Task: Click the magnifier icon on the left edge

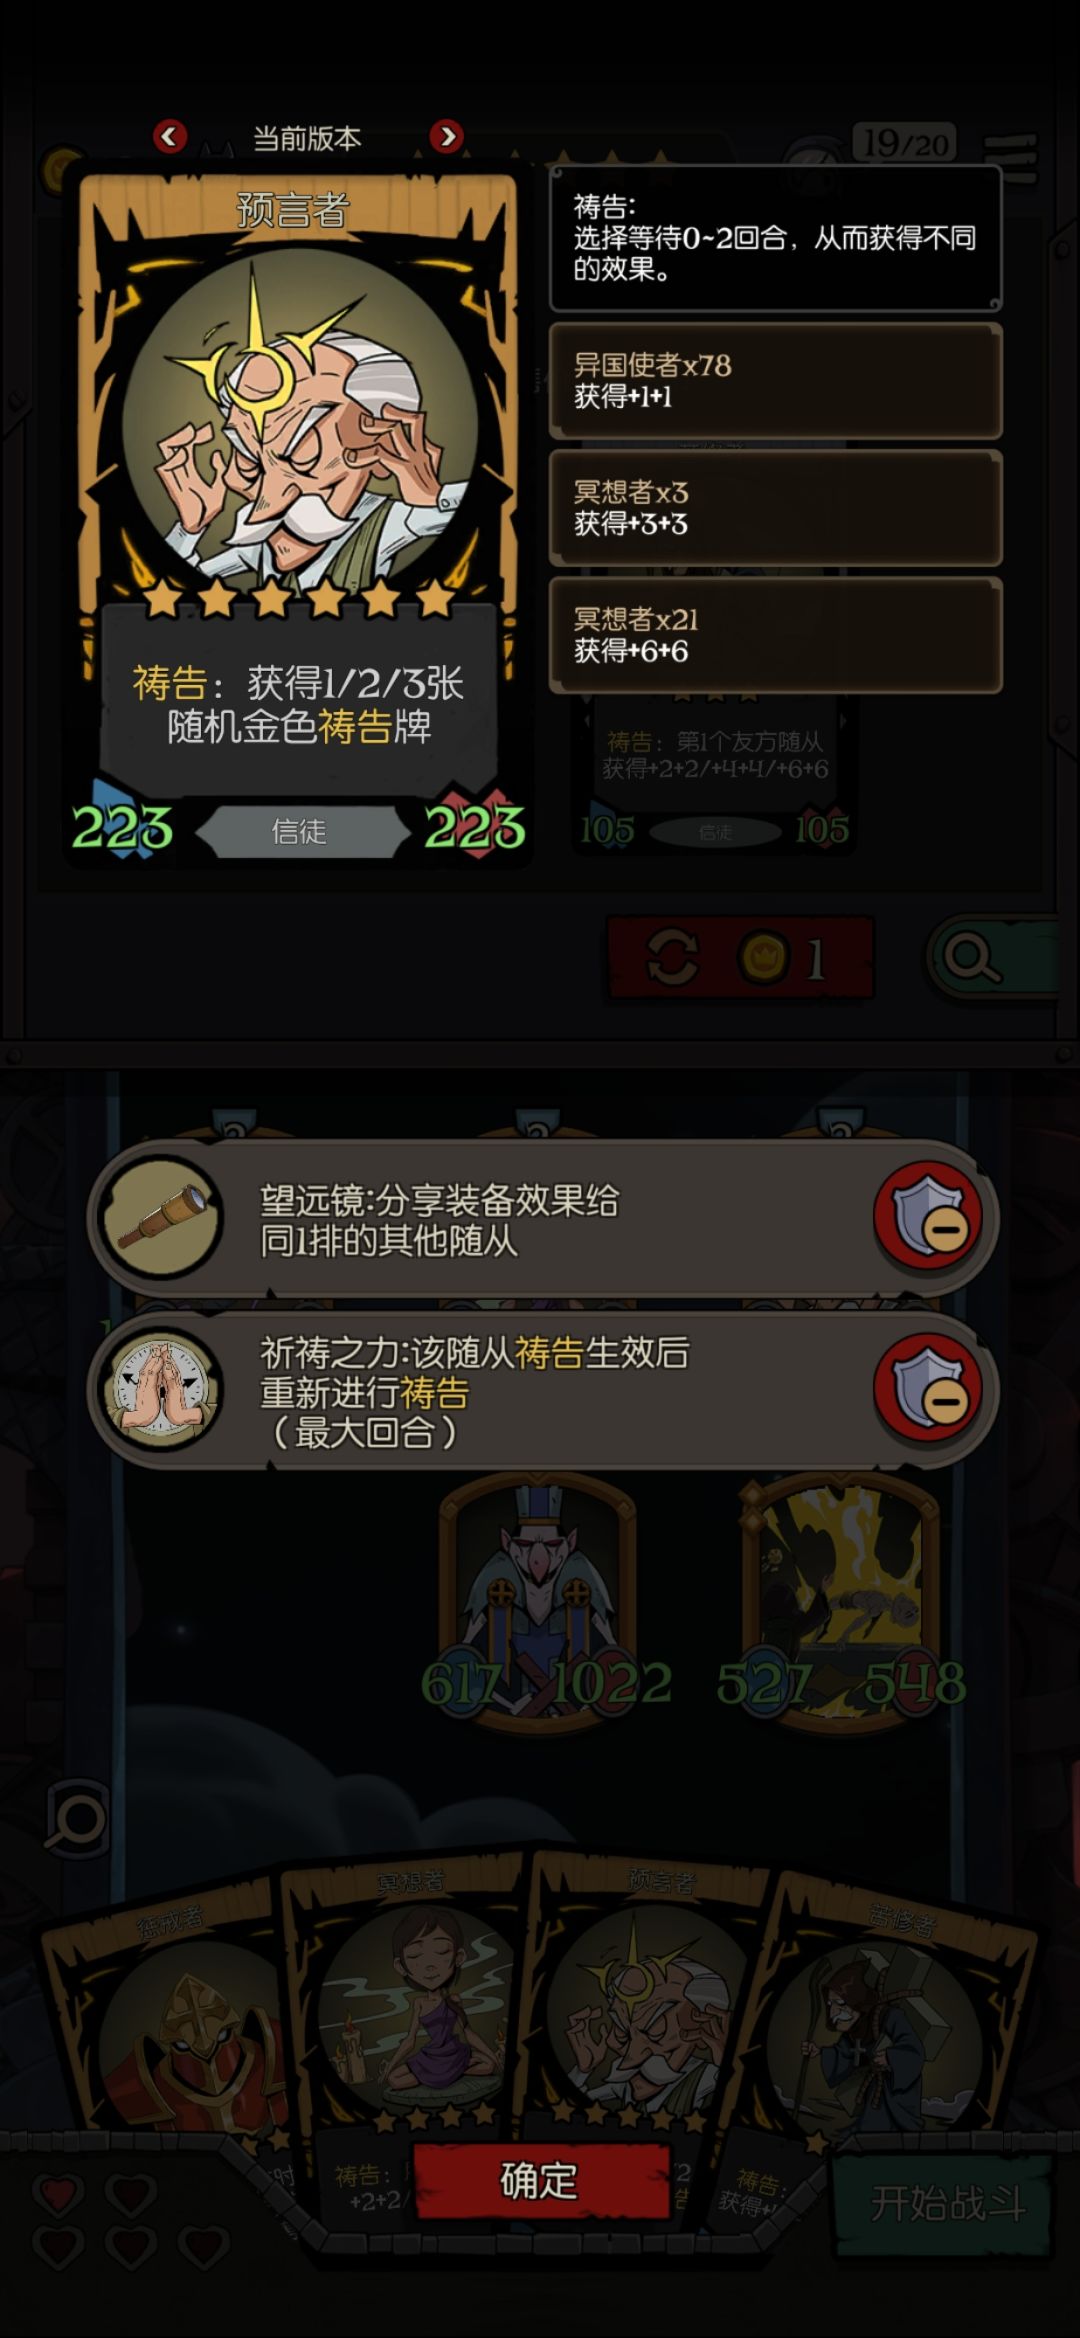Action: pos(76,1818)
